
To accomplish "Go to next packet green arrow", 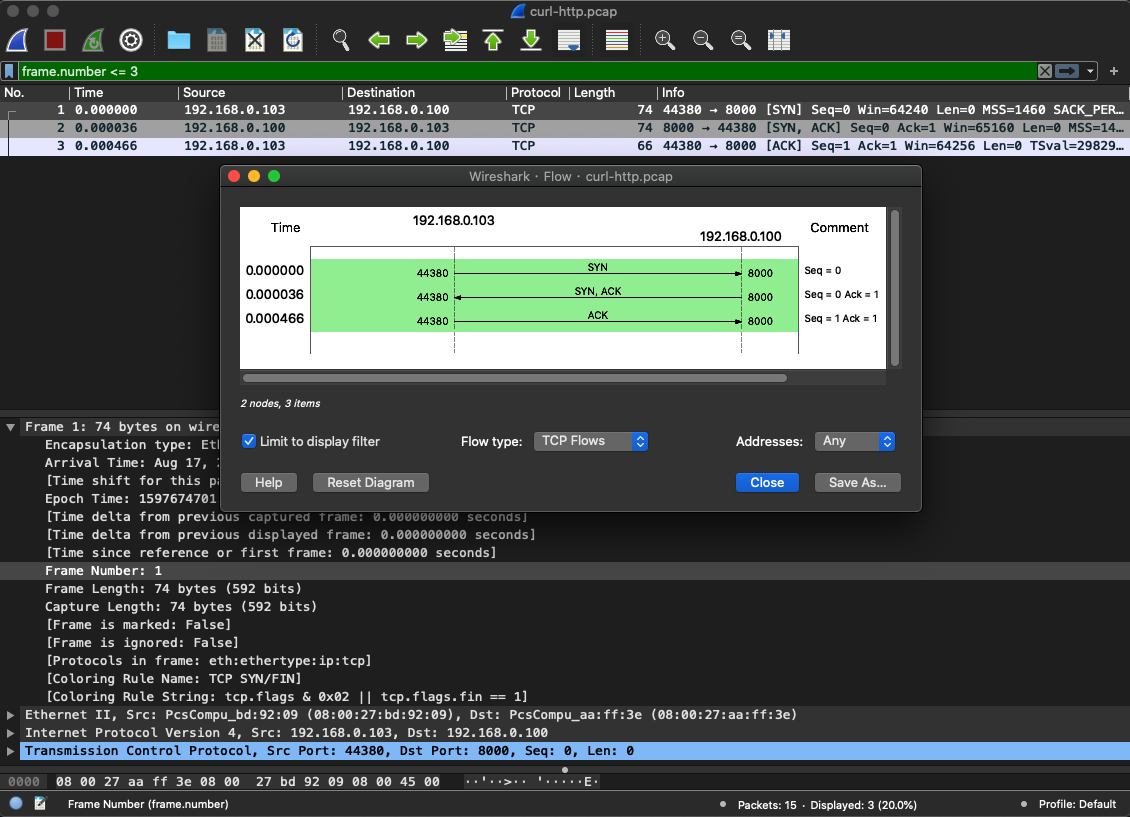I will pyautogui.click(x=417, y=40).
